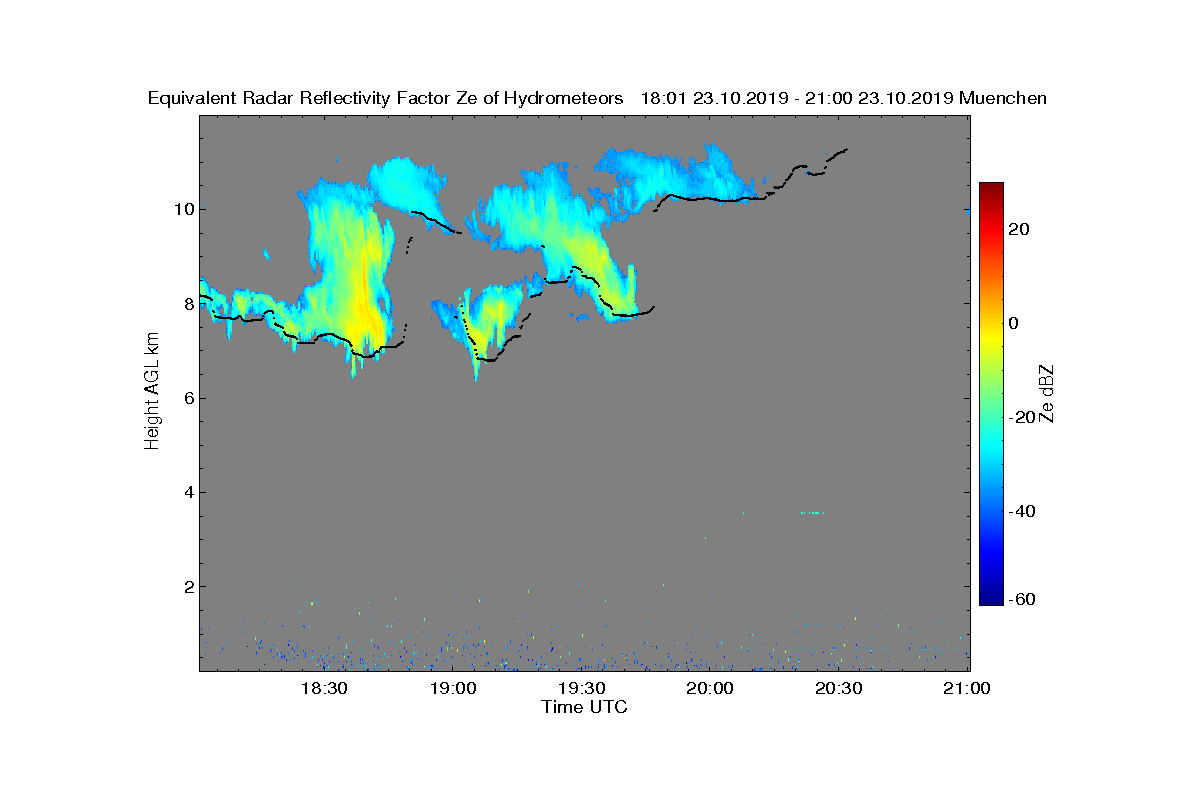
Task: Click the height tick label 8
Action: click(188, 303)
